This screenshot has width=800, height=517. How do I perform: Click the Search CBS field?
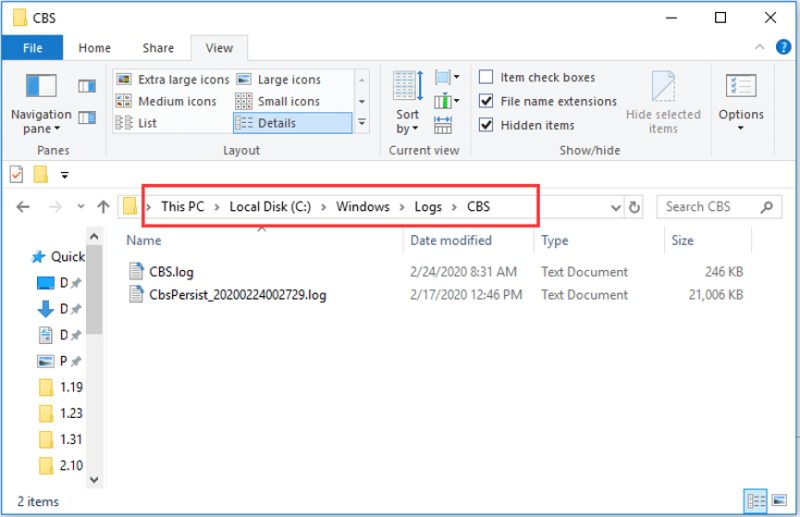point(719,207)
